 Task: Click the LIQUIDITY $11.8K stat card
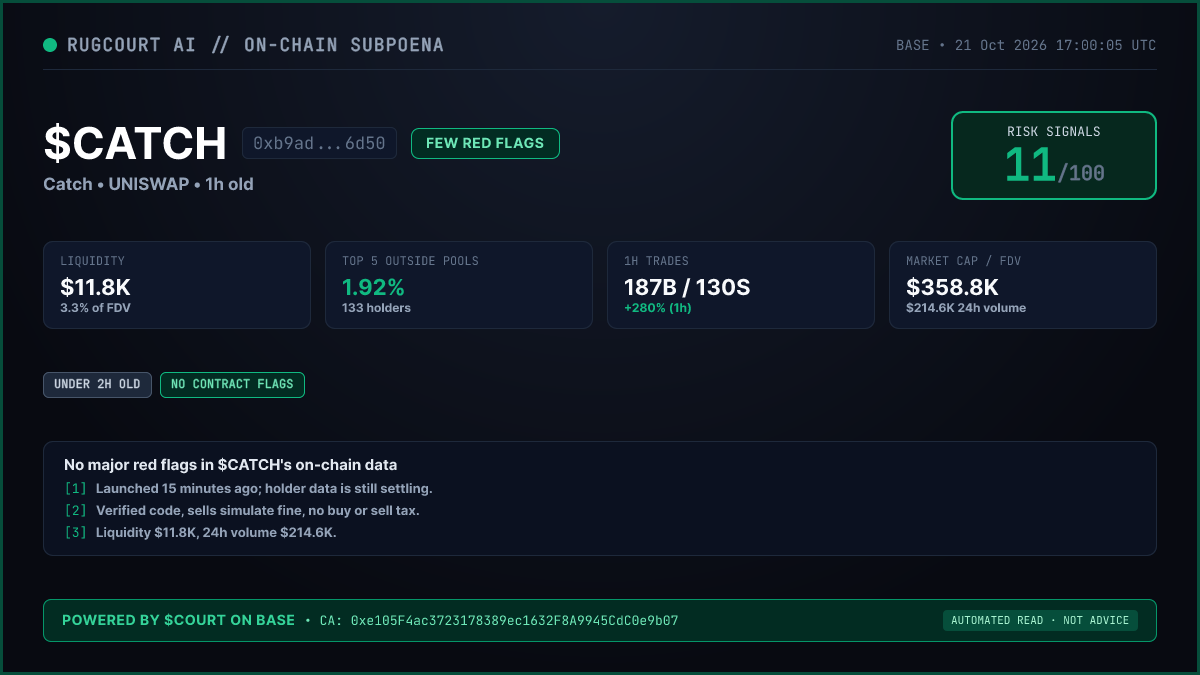177,285
